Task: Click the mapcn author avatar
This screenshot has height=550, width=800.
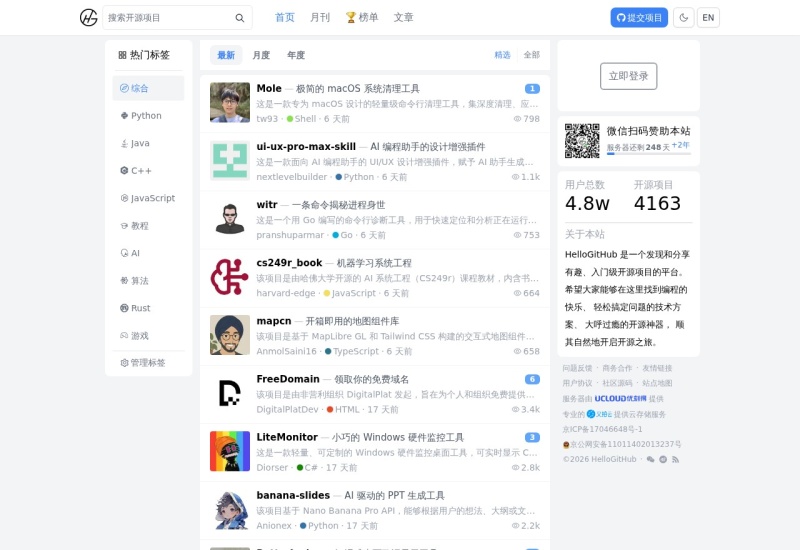Action: 230,335
